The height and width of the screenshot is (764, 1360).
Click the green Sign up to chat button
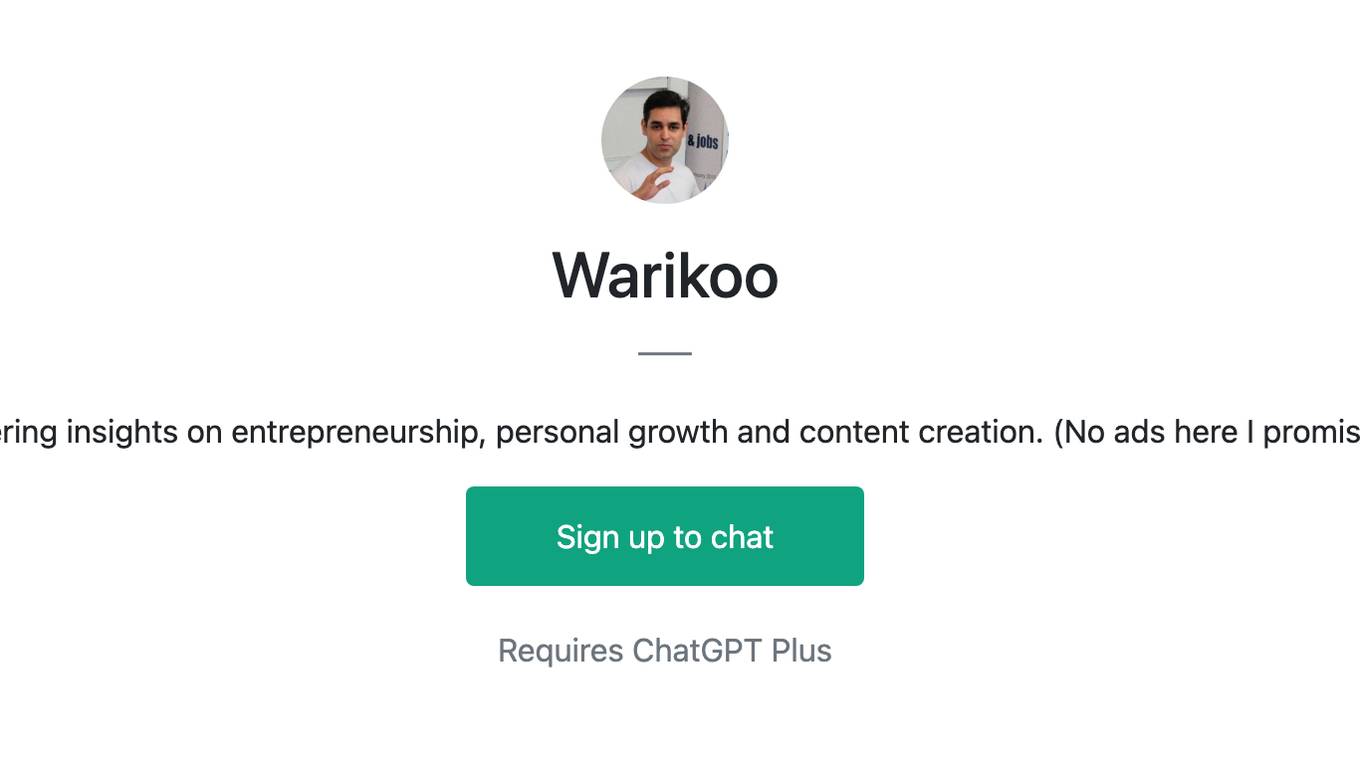(665, 536)
